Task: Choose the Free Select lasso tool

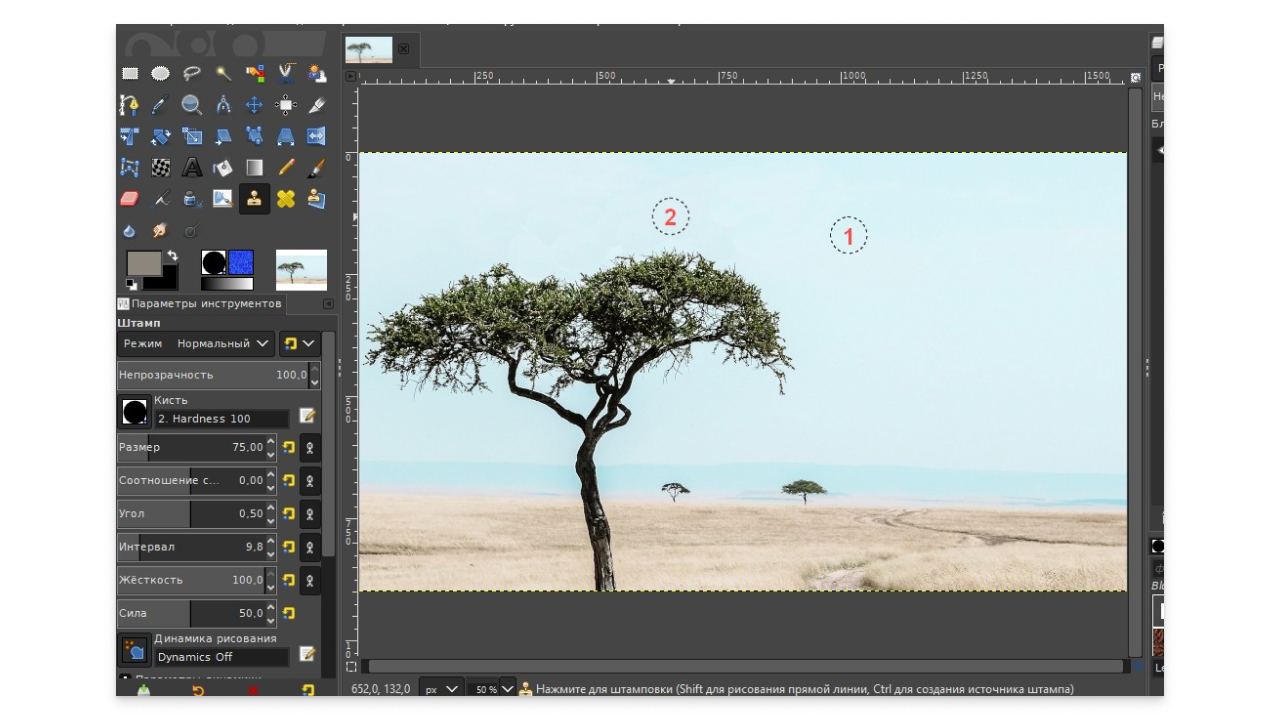Action: 192,73
